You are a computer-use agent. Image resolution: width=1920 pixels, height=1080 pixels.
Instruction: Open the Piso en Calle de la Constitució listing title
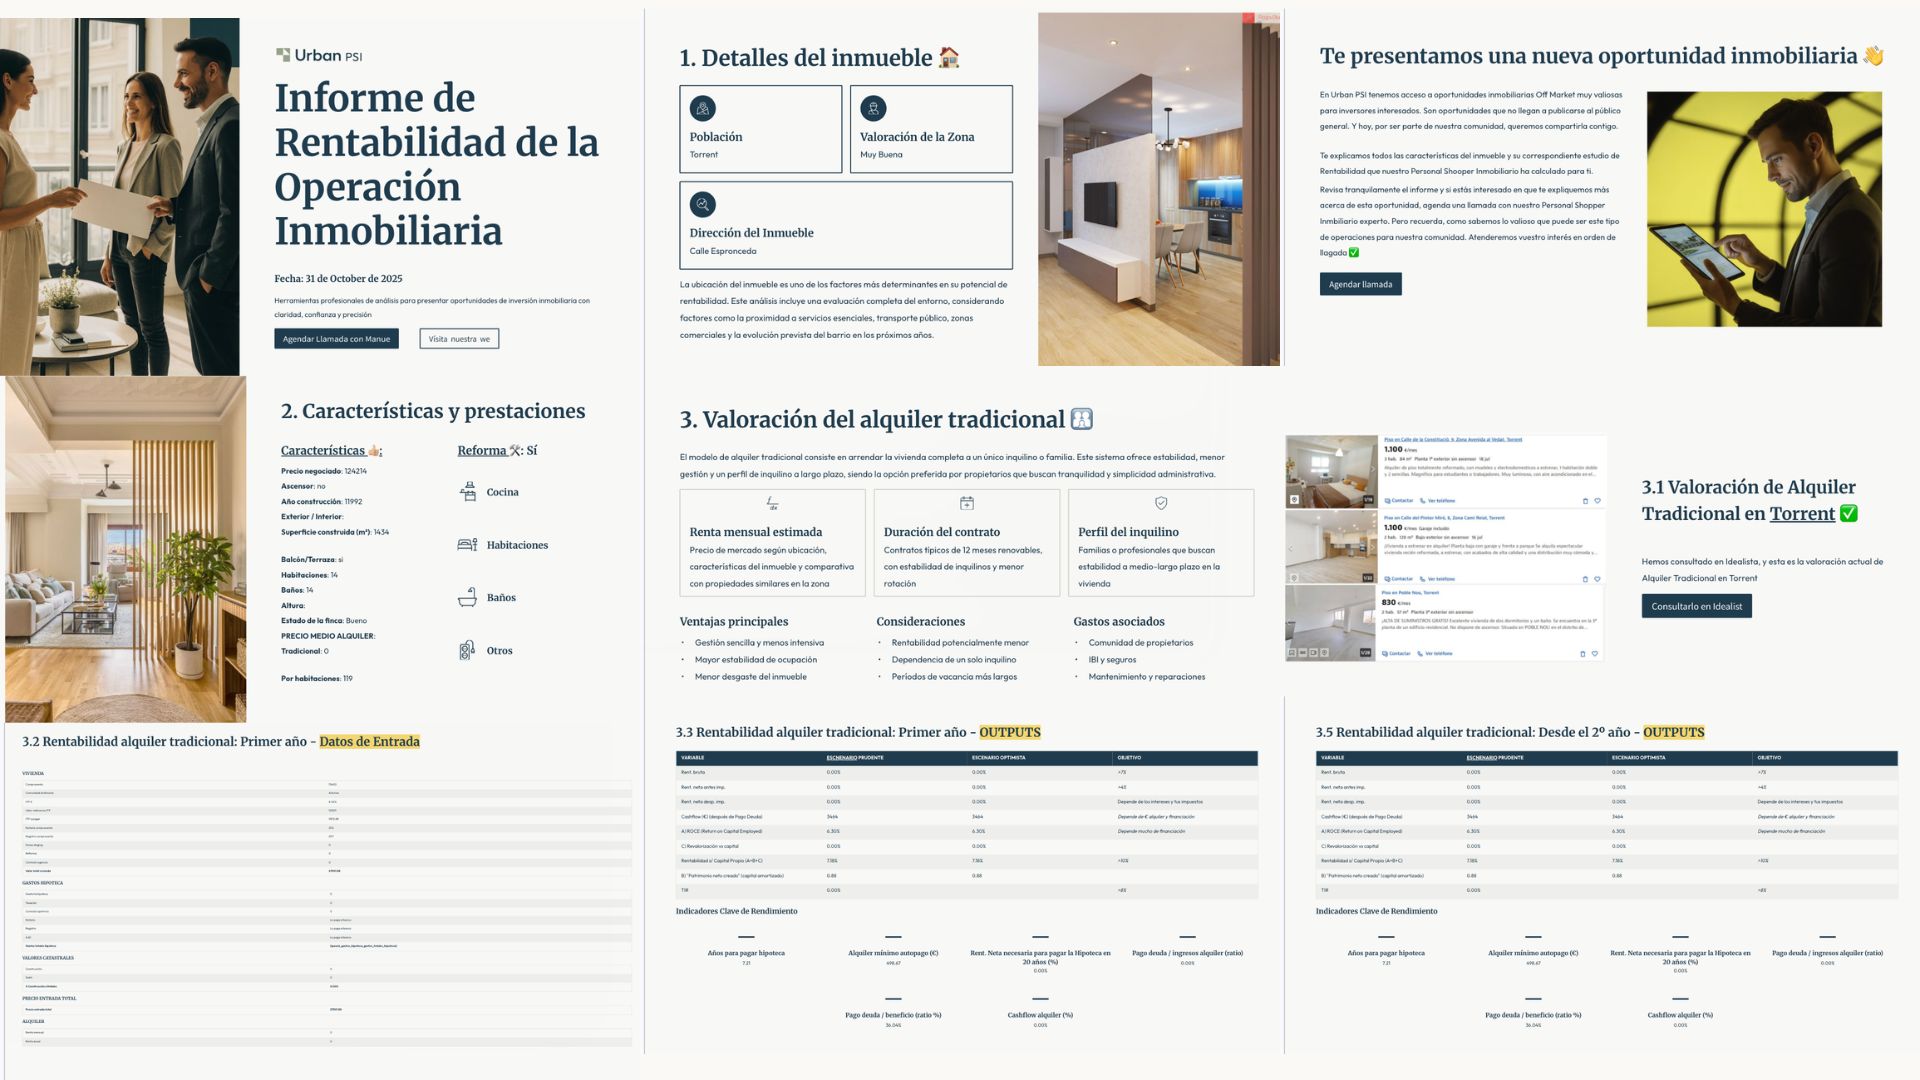click(1453, 439)
